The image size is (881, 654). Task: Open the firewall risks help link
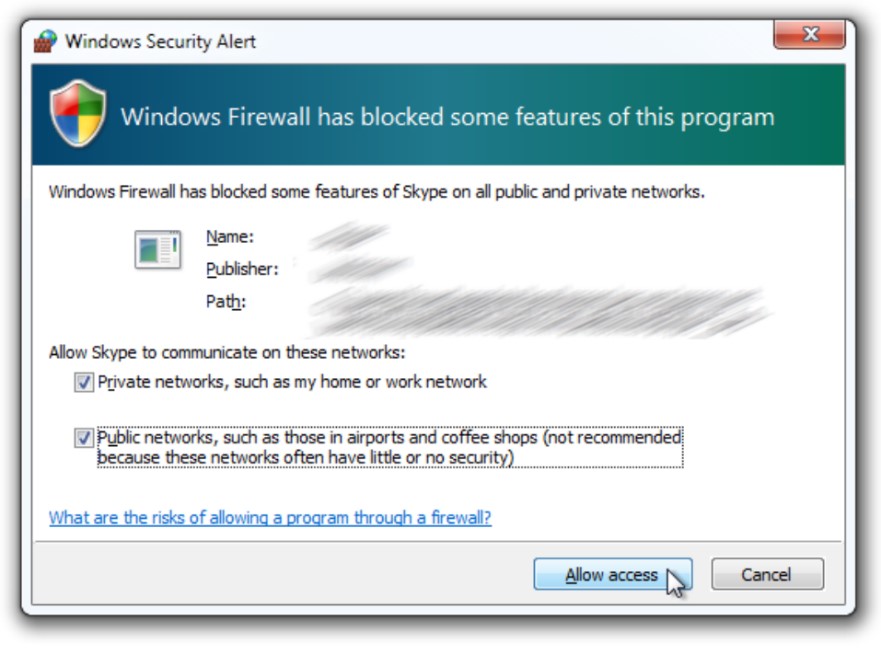[270, 518]
